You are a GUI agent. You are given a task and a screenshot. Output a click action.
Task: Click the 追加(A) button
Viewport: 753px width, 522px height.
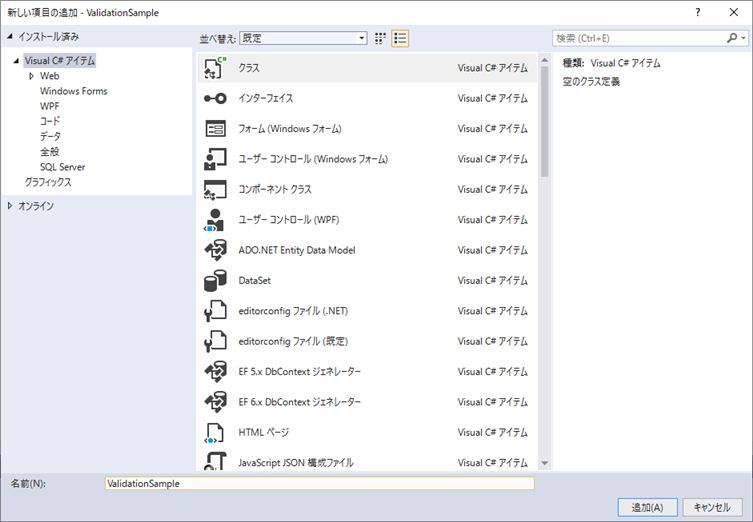(647, 506)
